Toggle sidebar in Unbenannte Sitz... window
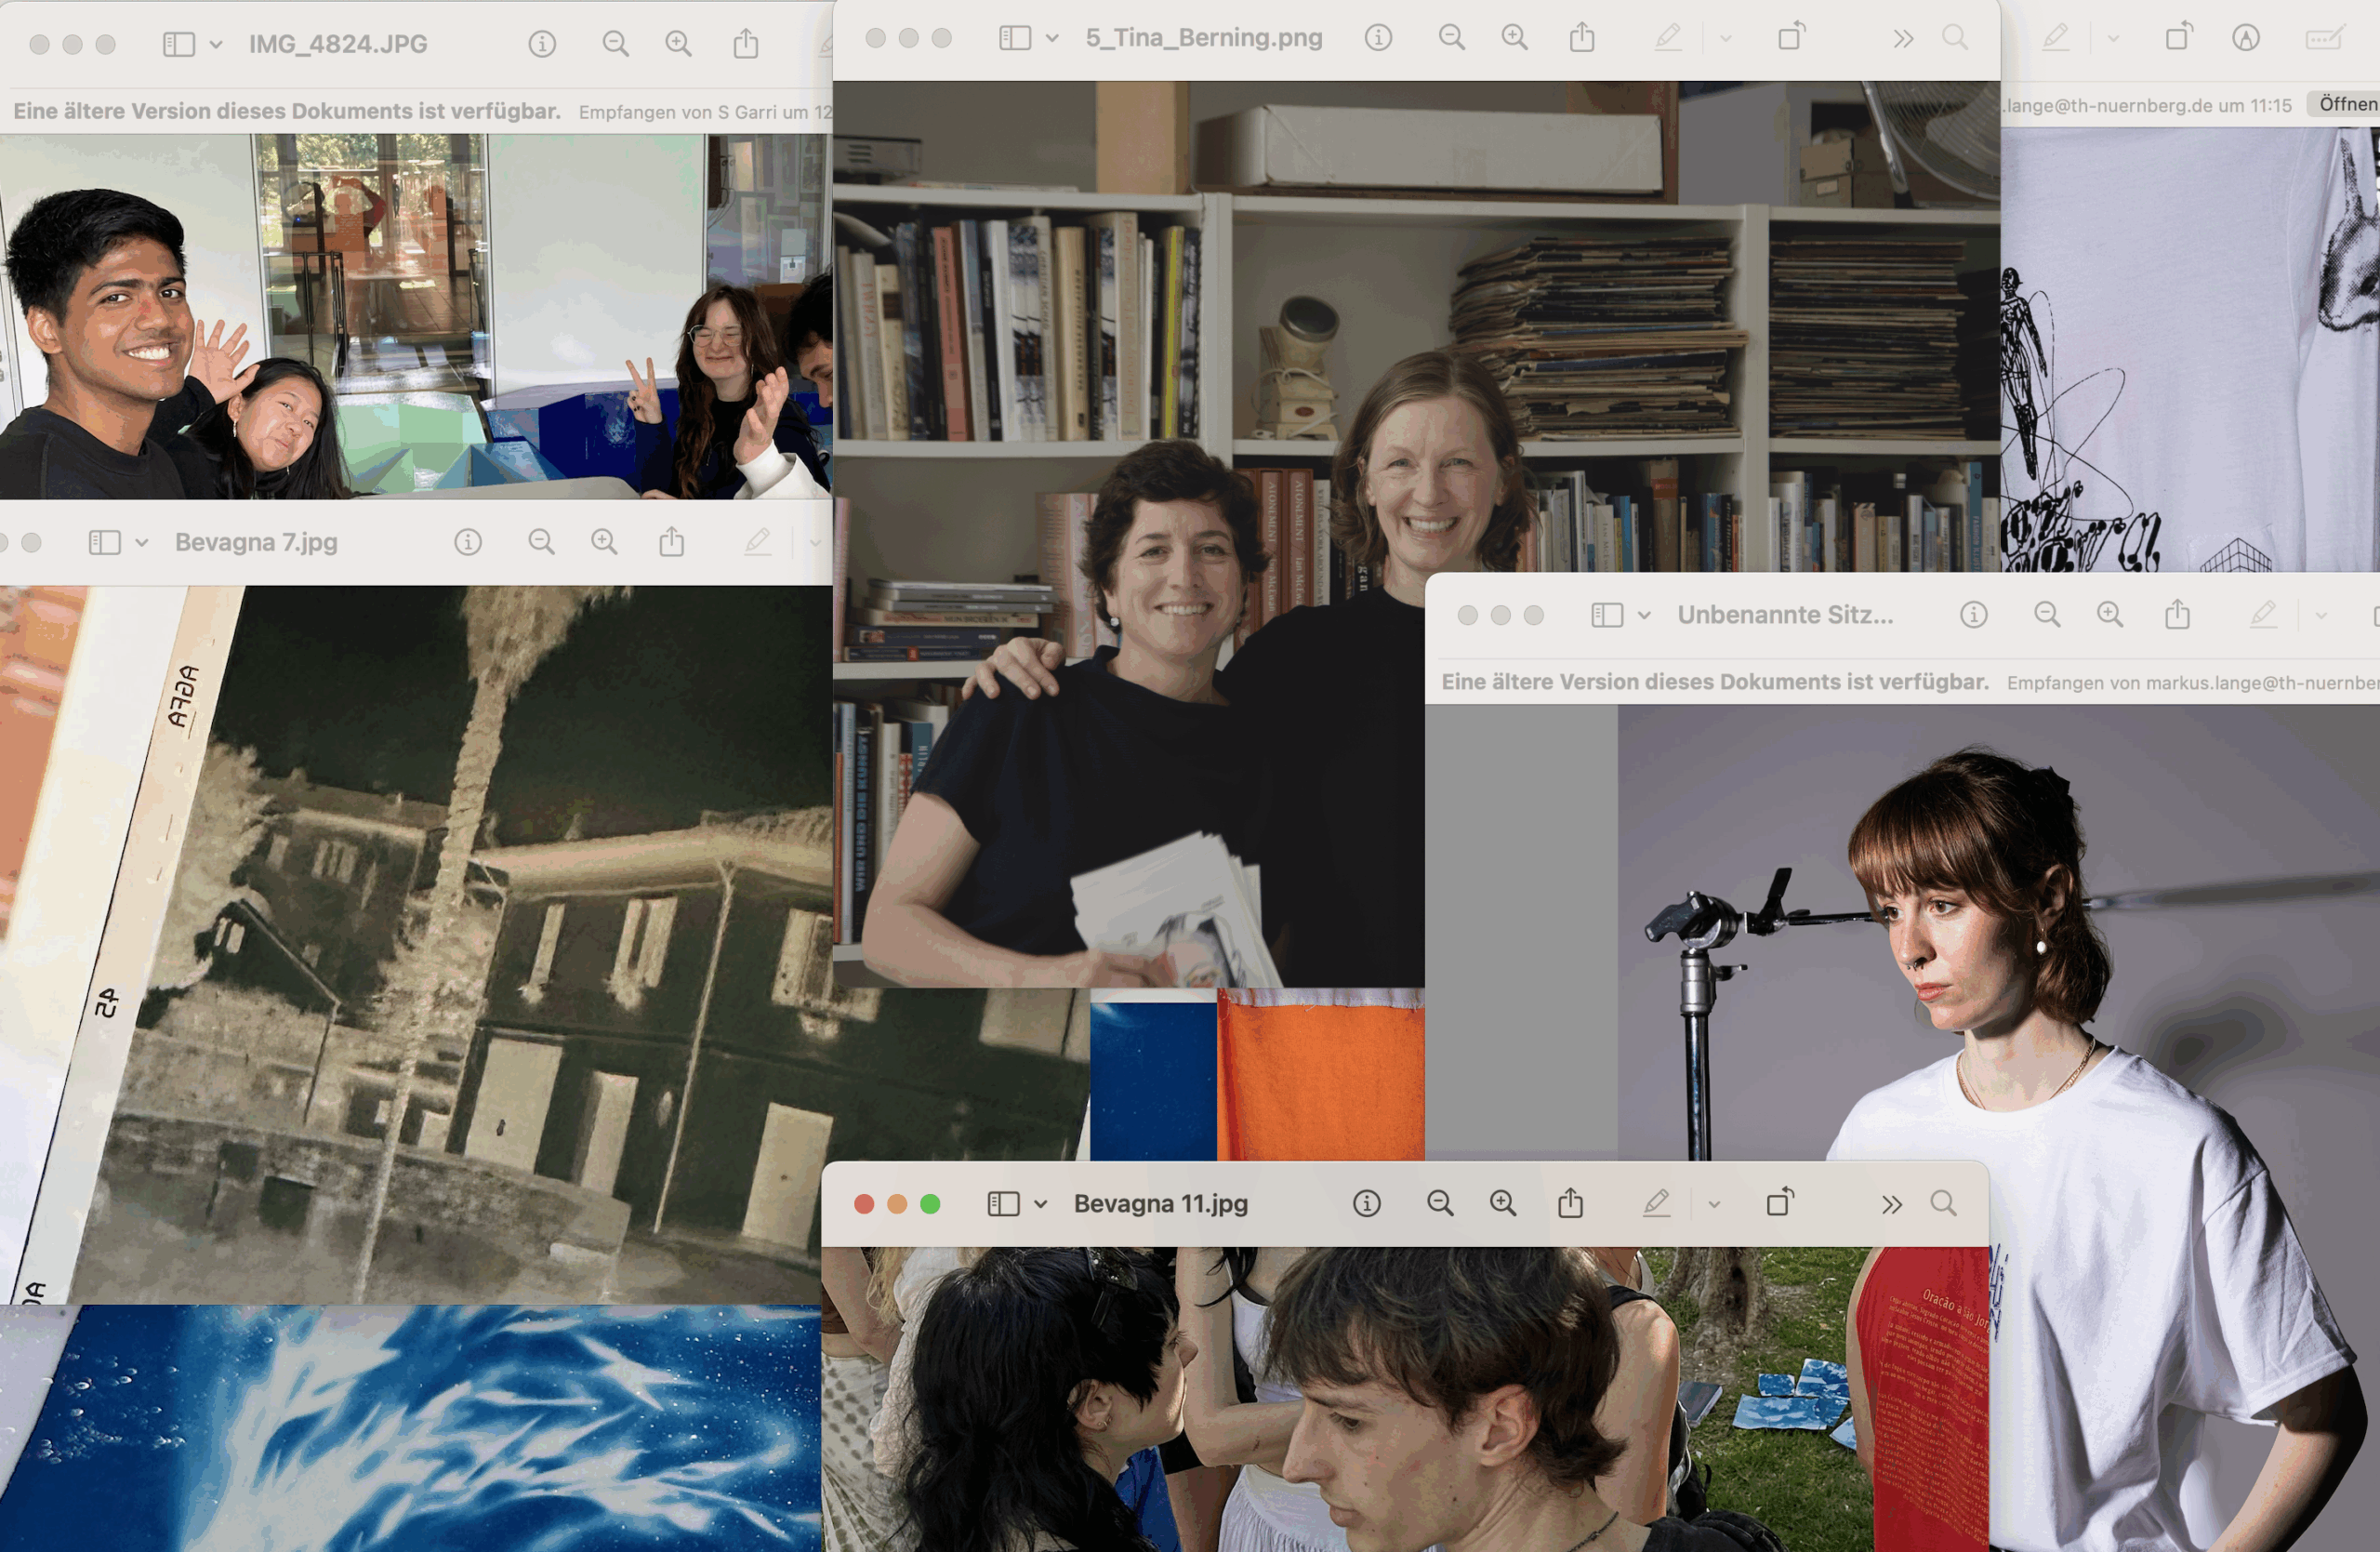 tap(1606, 614)
